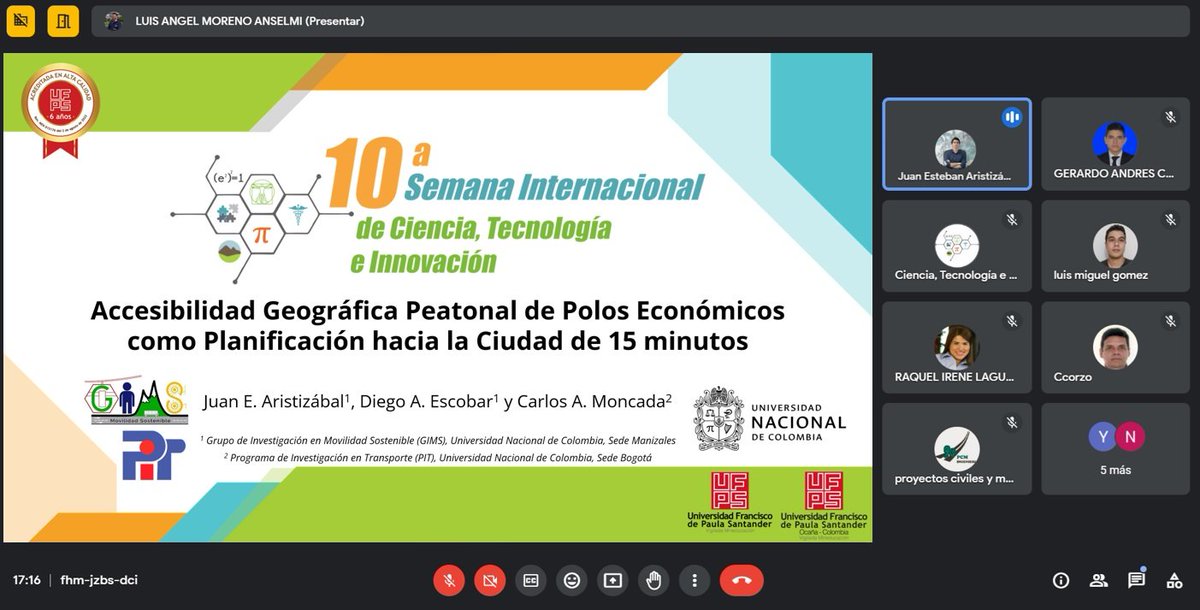
Task: Click Universidad Nacional de Colombia logo
Action: [x=770, y=421]
